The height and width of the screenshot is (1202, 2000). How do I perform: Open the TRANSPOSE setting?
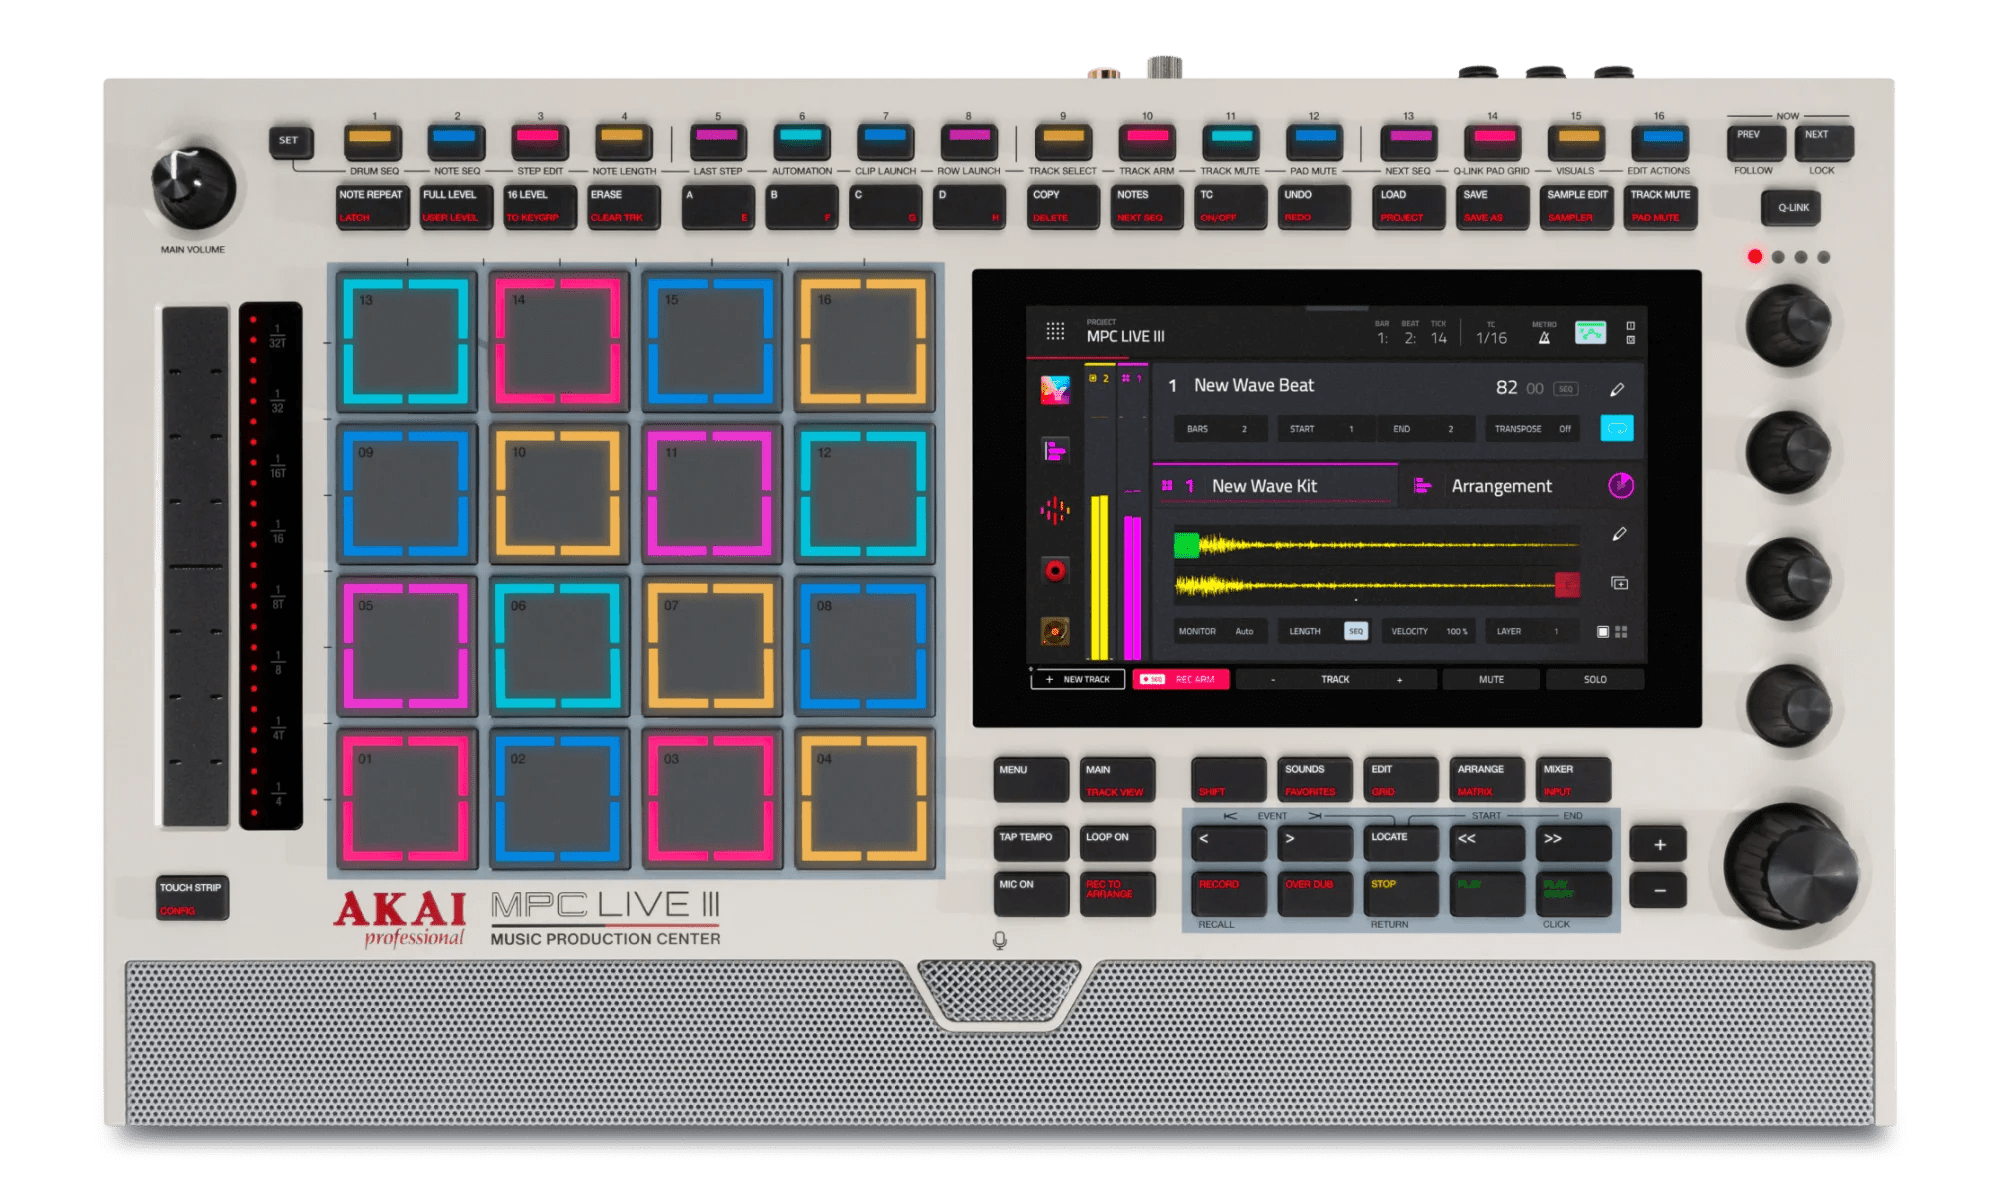(x=1533, y=429)
